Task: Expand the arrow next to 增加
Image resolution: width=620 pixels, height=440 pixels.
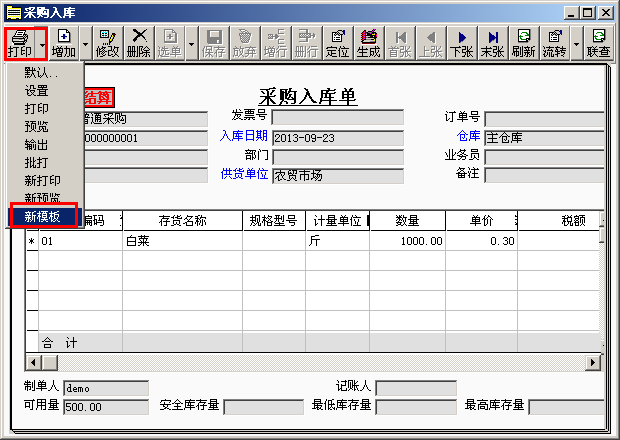Action: click(85, 44)
